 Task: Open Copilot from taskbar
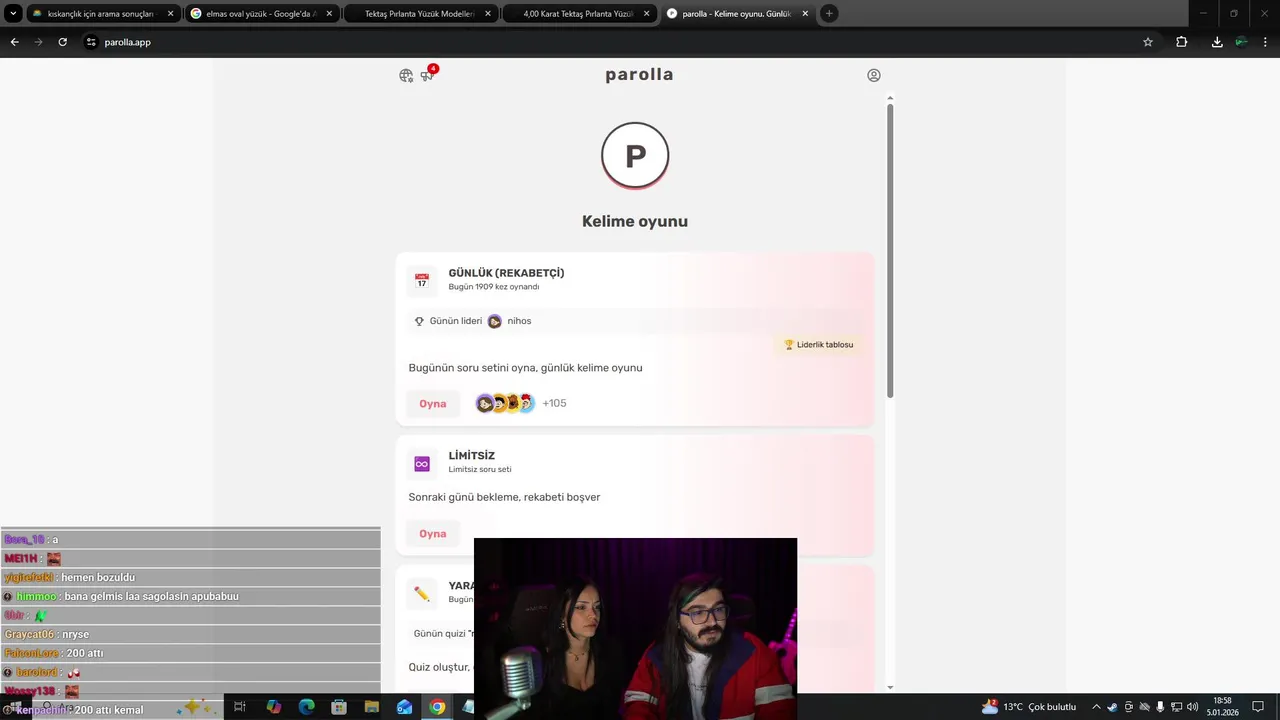pyautogui.click(x=274, y=707)
